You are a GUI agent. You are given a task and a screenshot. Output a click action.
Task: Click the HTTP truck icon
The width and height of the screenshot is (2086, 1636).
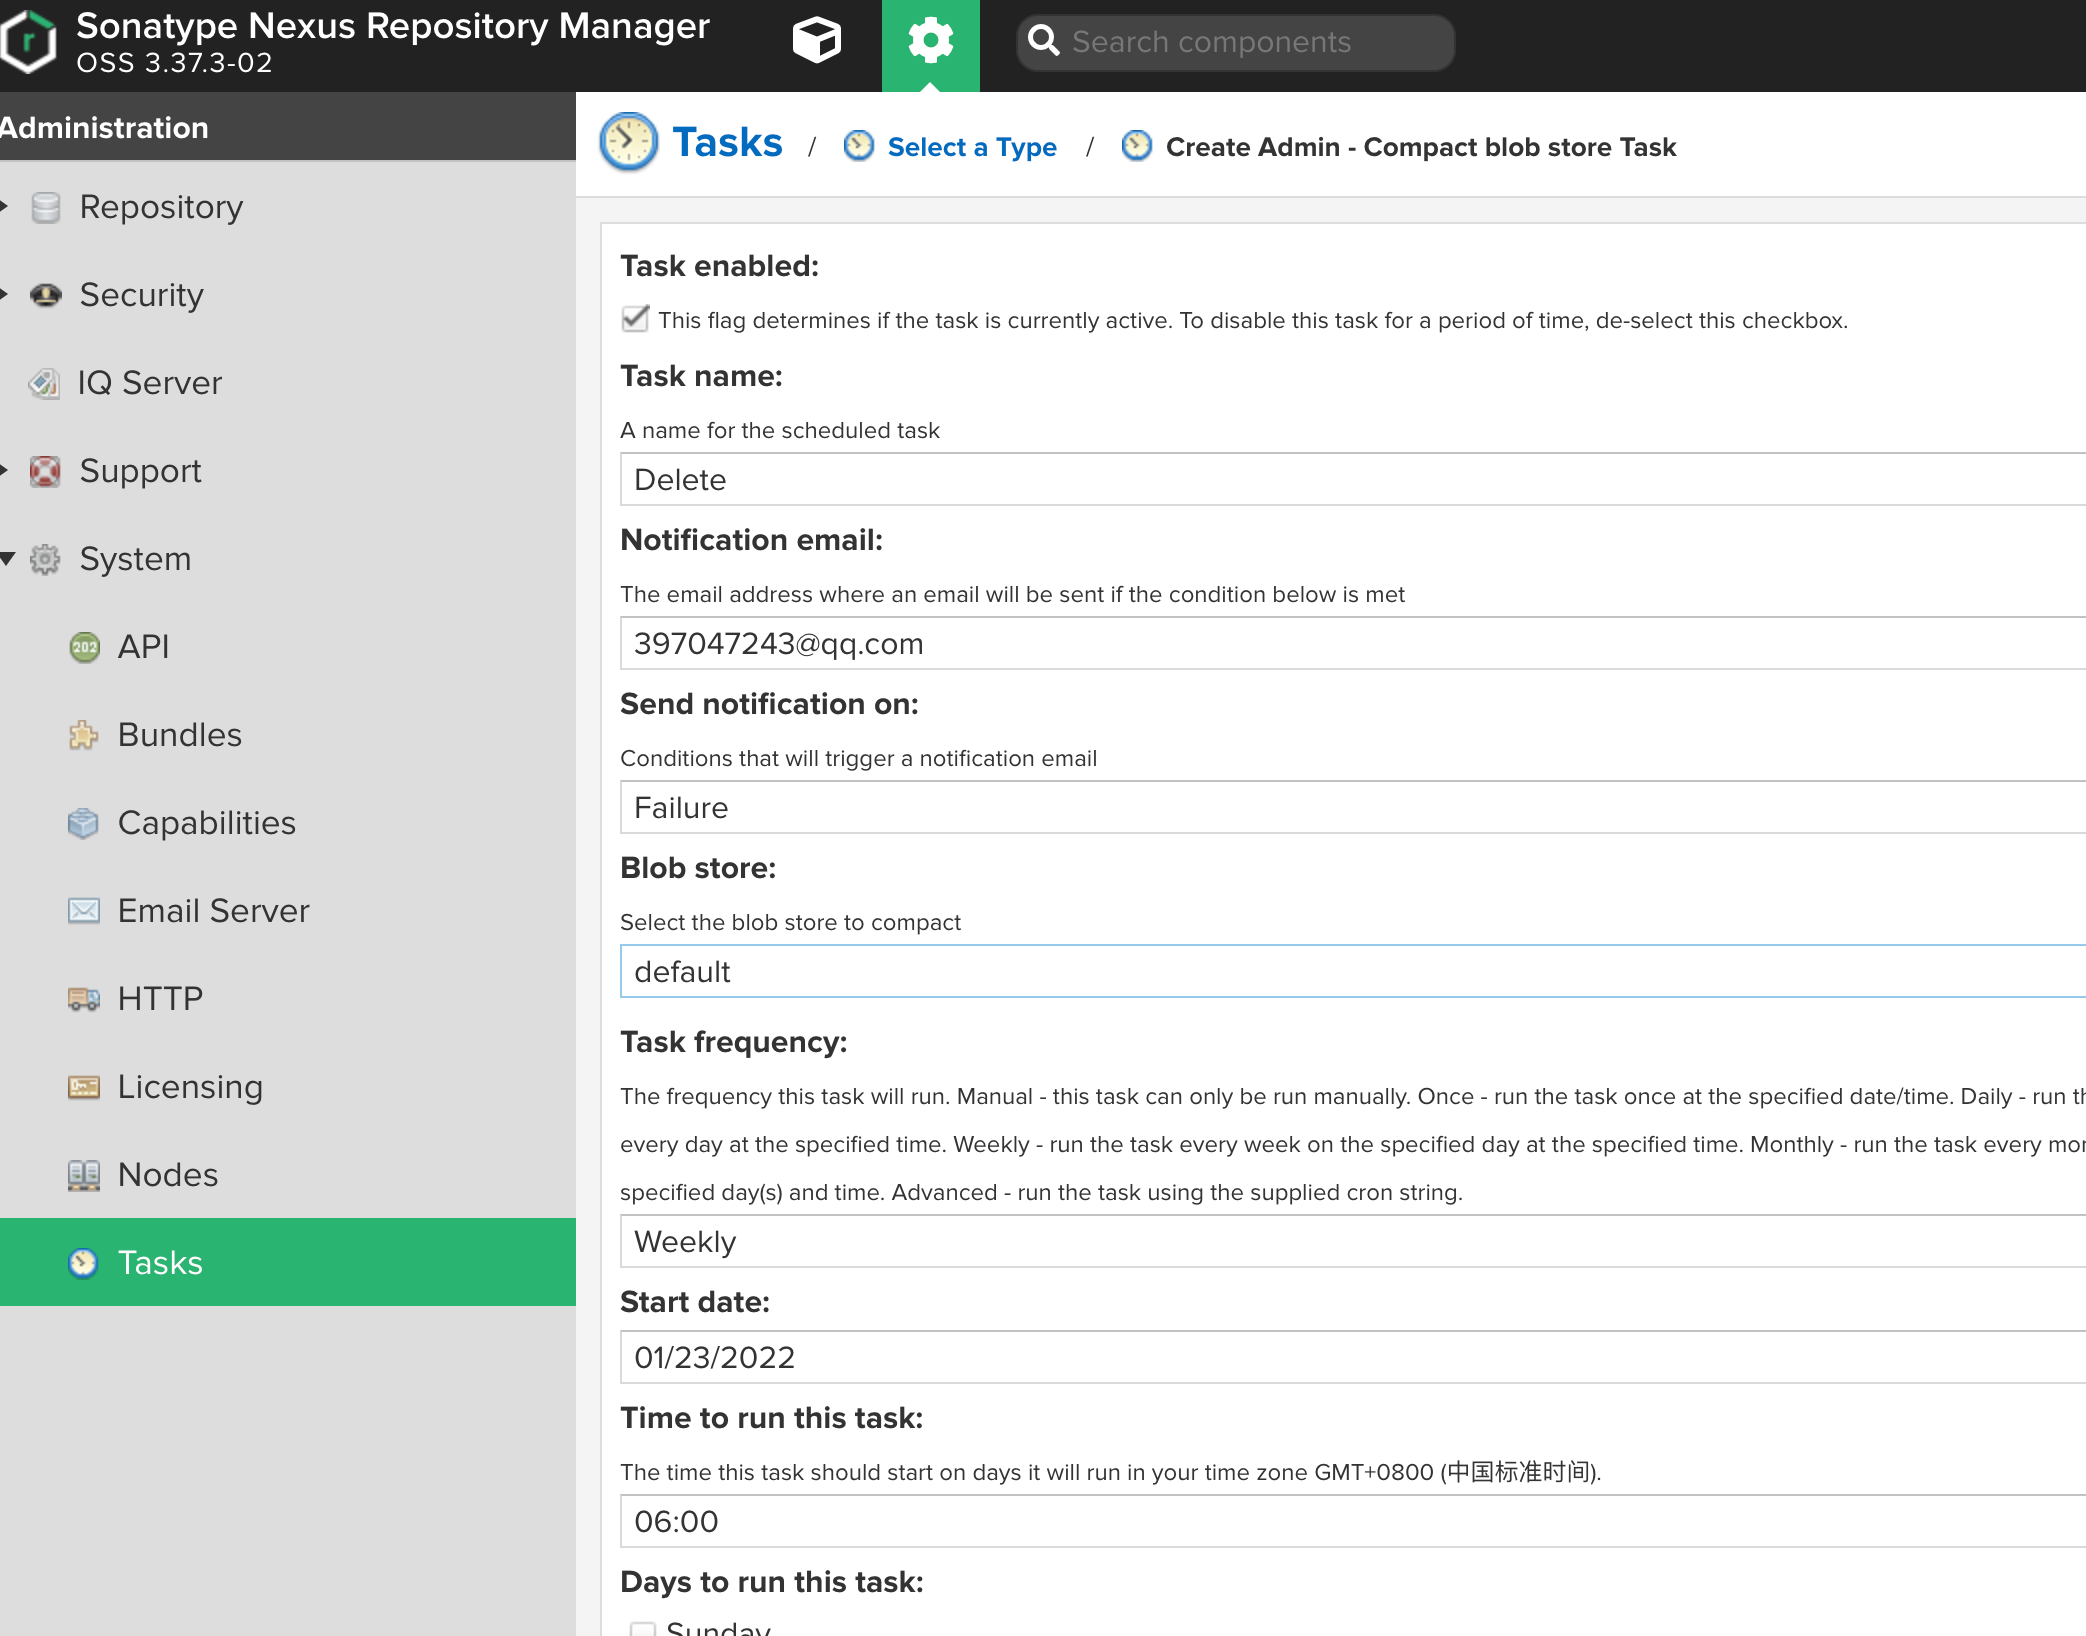(x=84, y=999)
